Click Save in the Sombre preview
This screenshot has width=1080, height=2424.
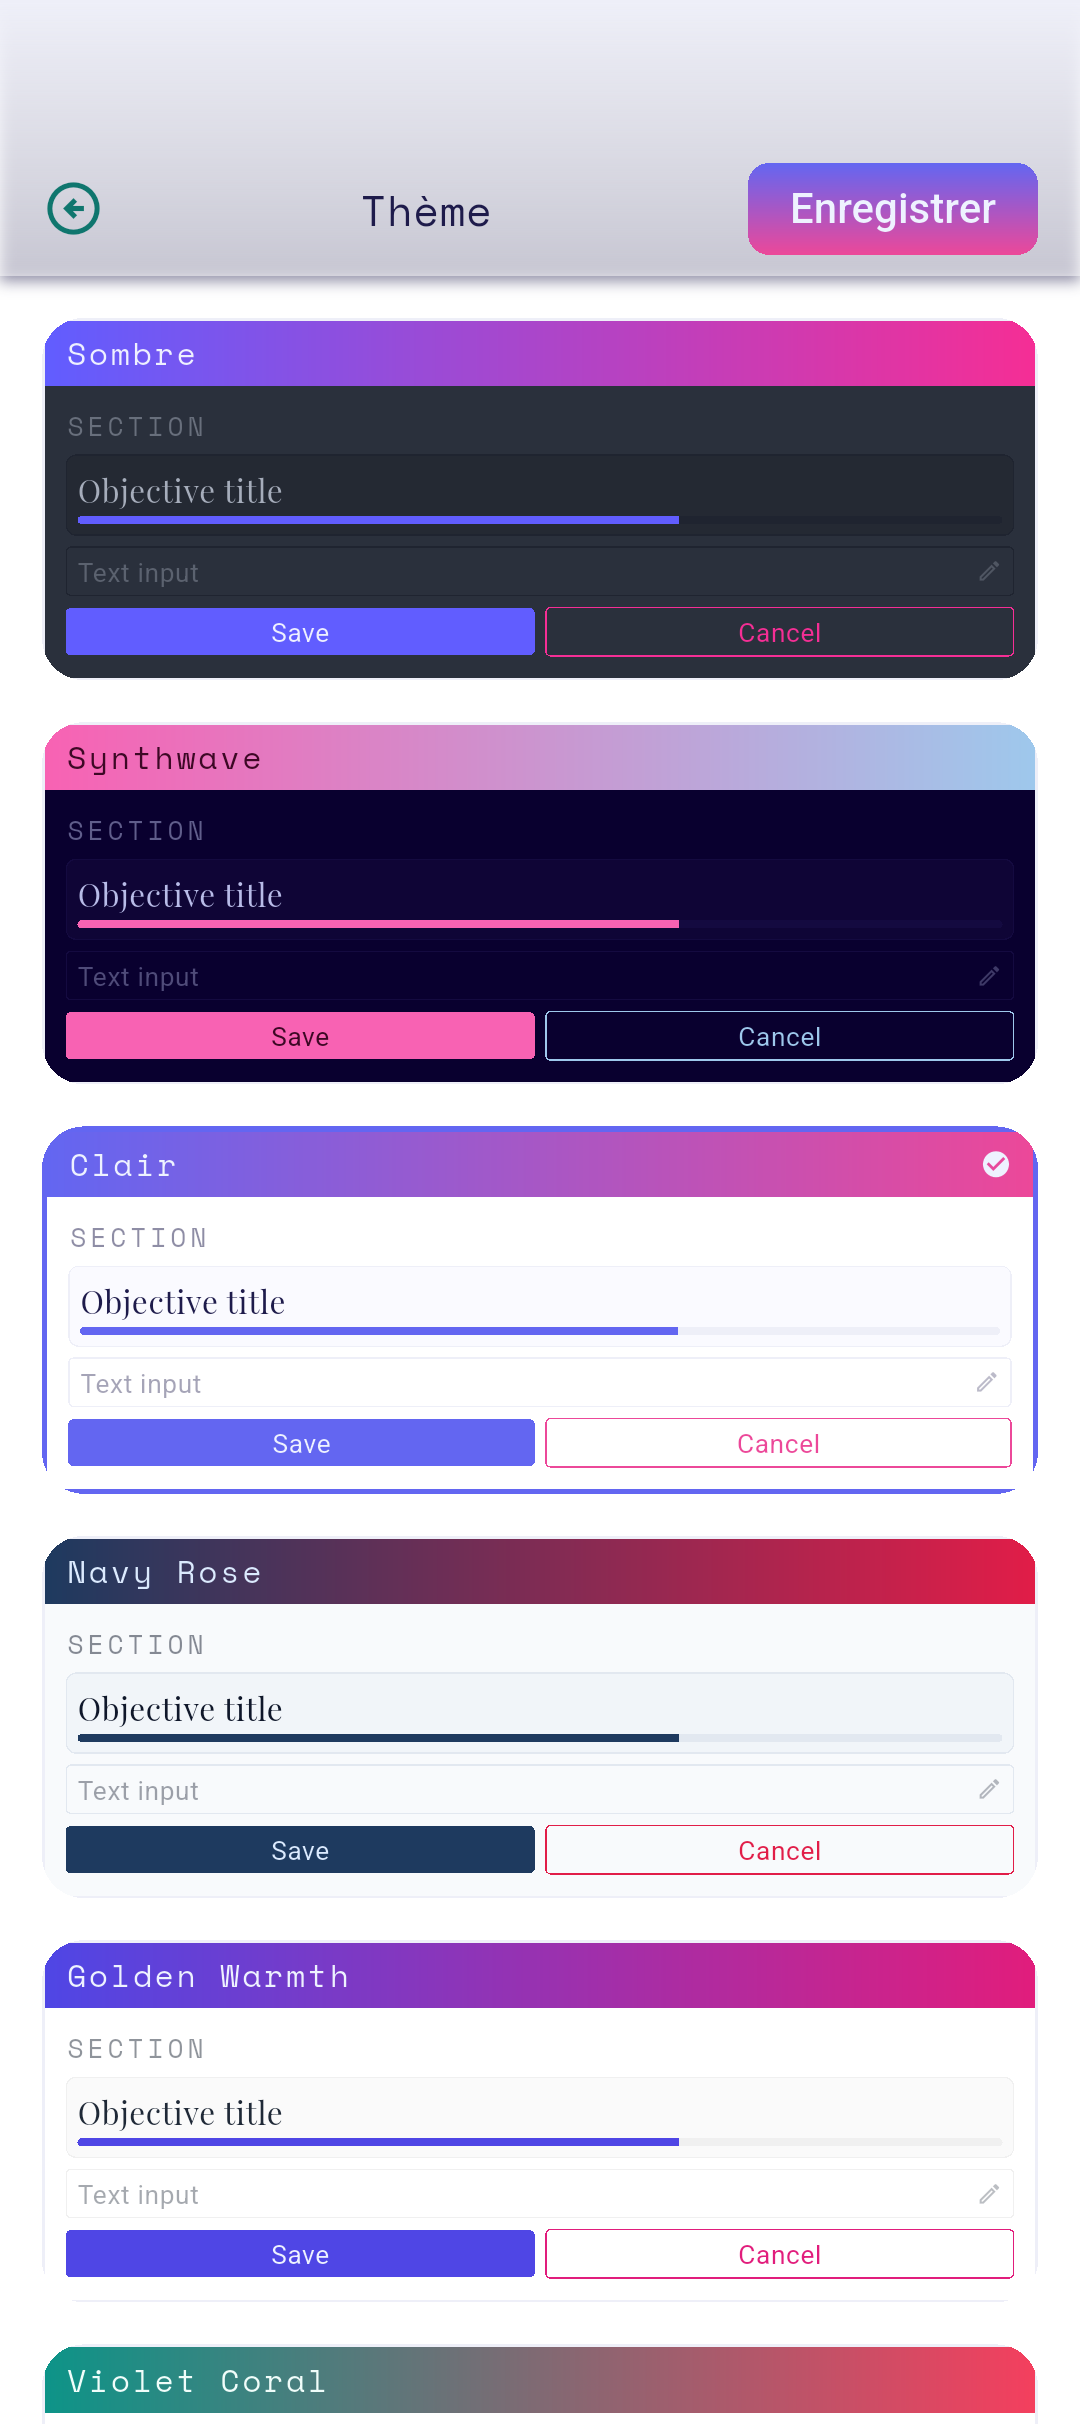coord(300,632)
